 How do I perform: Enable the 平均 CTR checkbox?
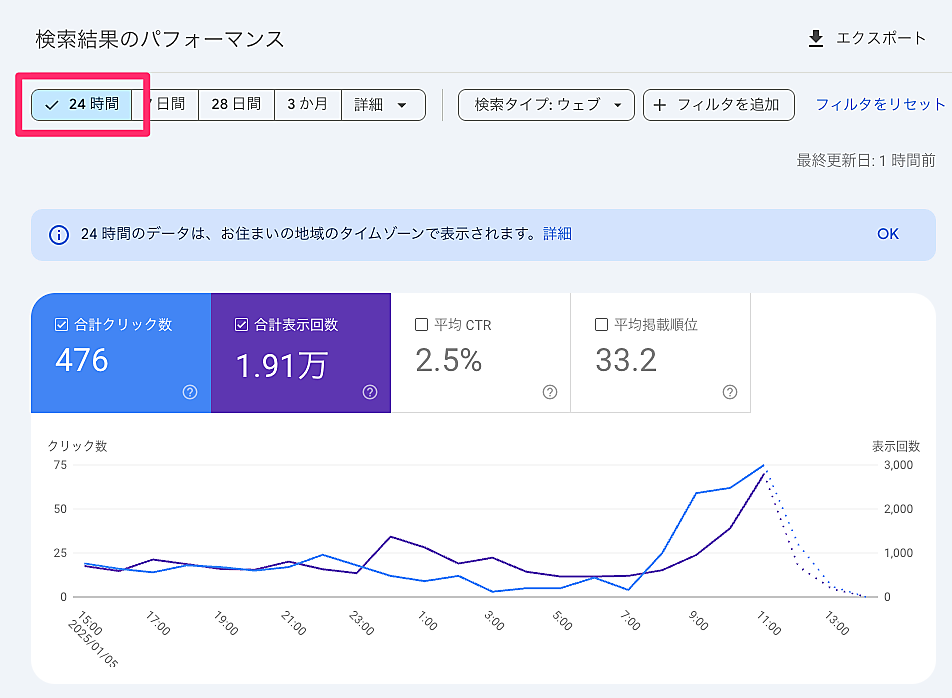coord(421,325)
